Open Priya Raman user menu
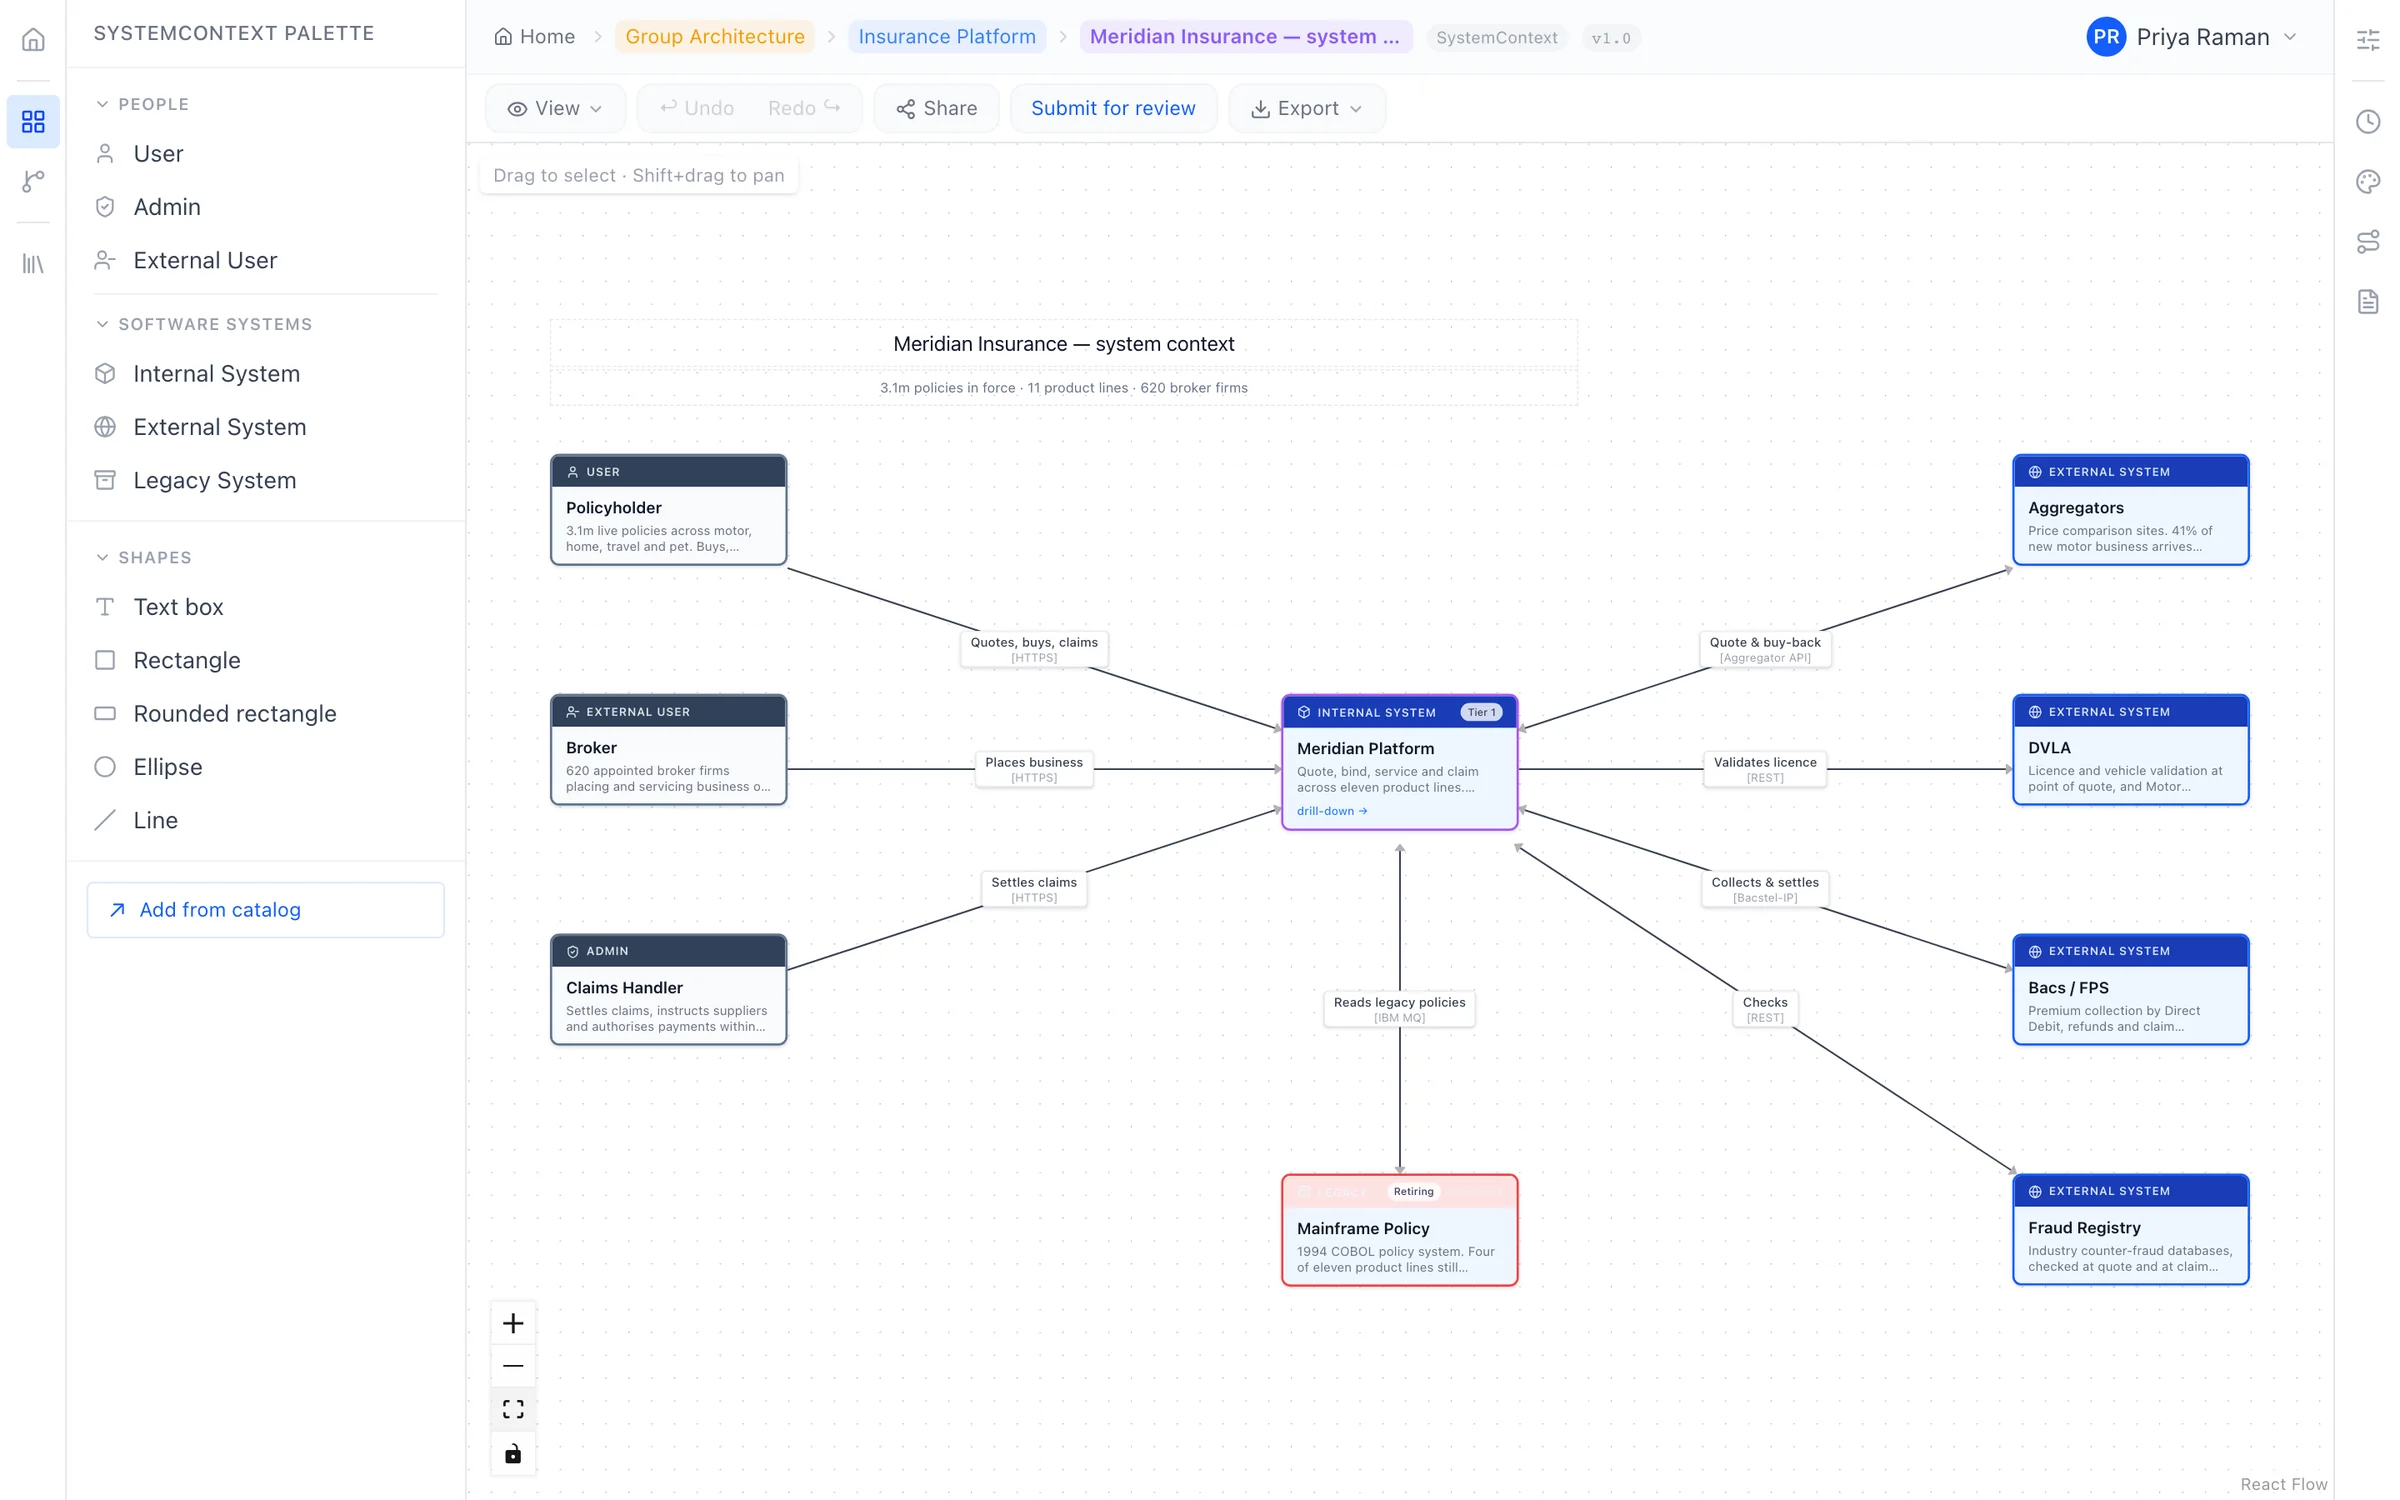 pyautogui.click(x=2194, y=37)
